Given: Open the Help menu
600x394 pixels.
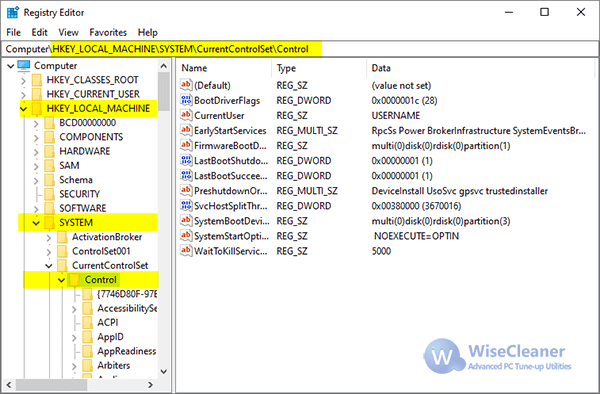Looking at the screenshot, I should 148,33.
